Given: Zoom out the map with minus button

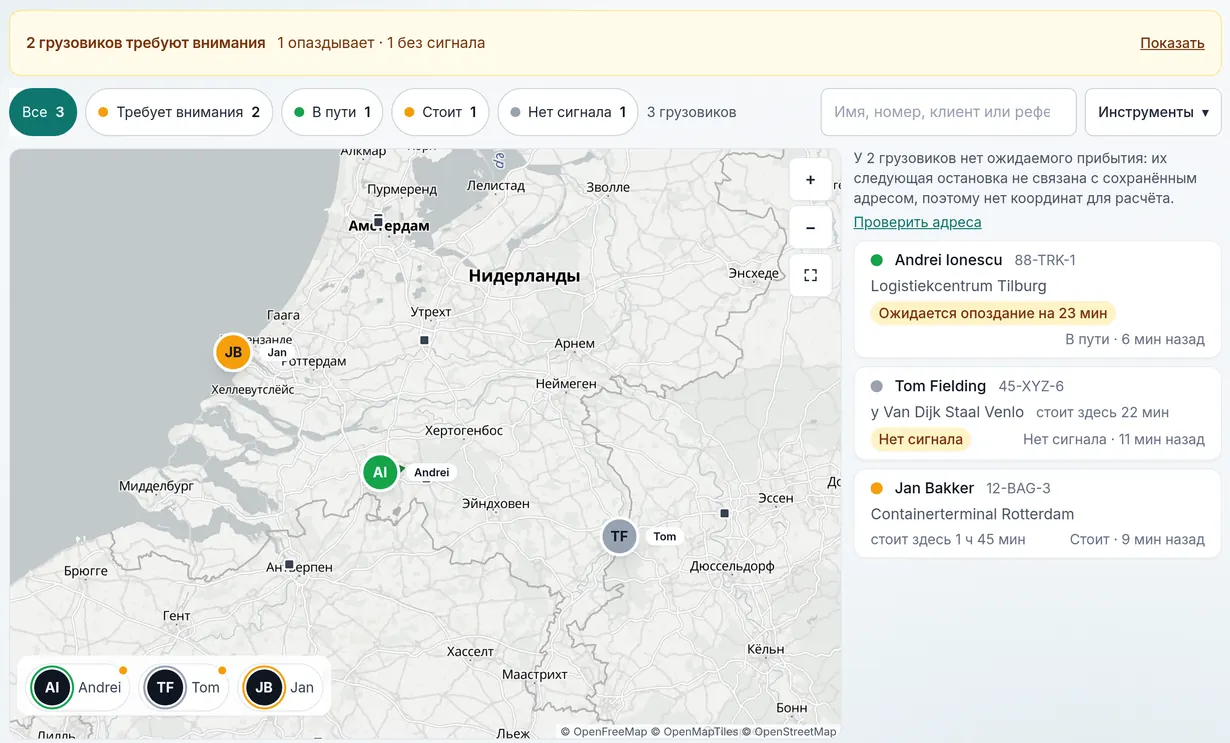Looking at the screenshot, I should 810,228.
